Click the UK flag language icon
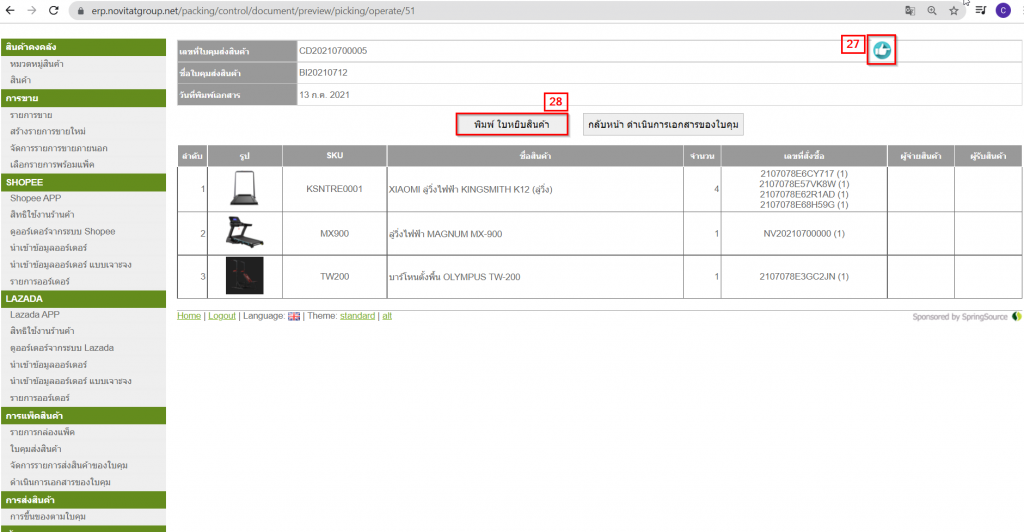The height and width of the screenshot is (532, 1024). point(294,316)
